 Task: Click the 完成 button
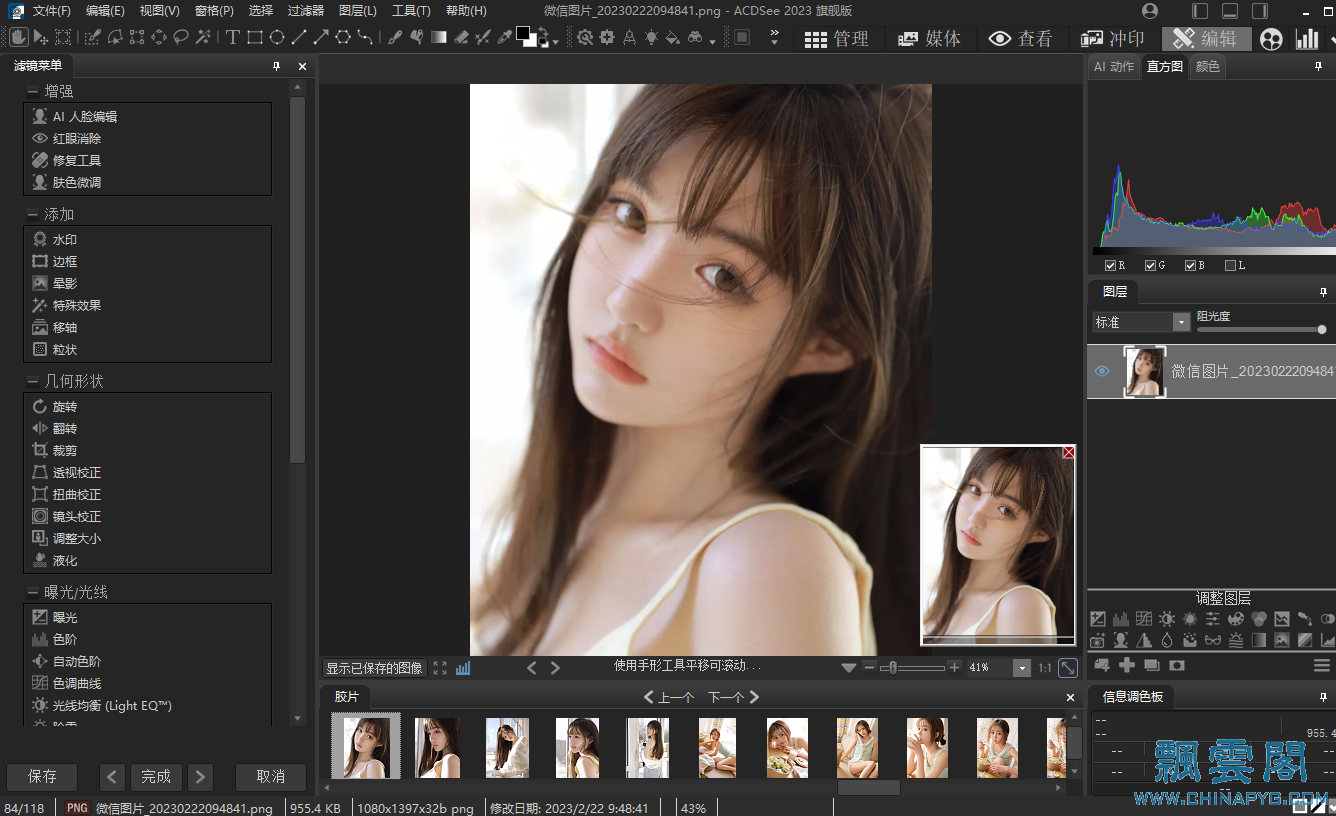[156, 776]
